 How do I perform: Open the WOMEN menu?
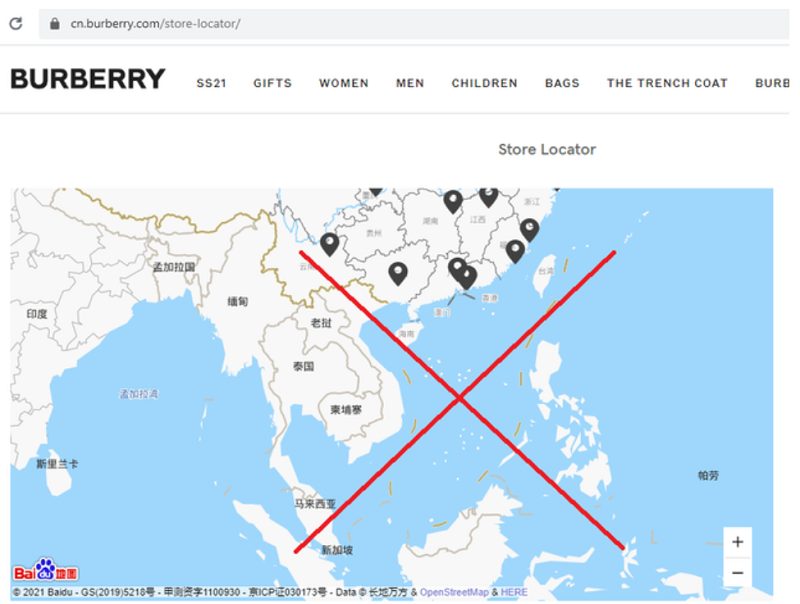point(344,83)
